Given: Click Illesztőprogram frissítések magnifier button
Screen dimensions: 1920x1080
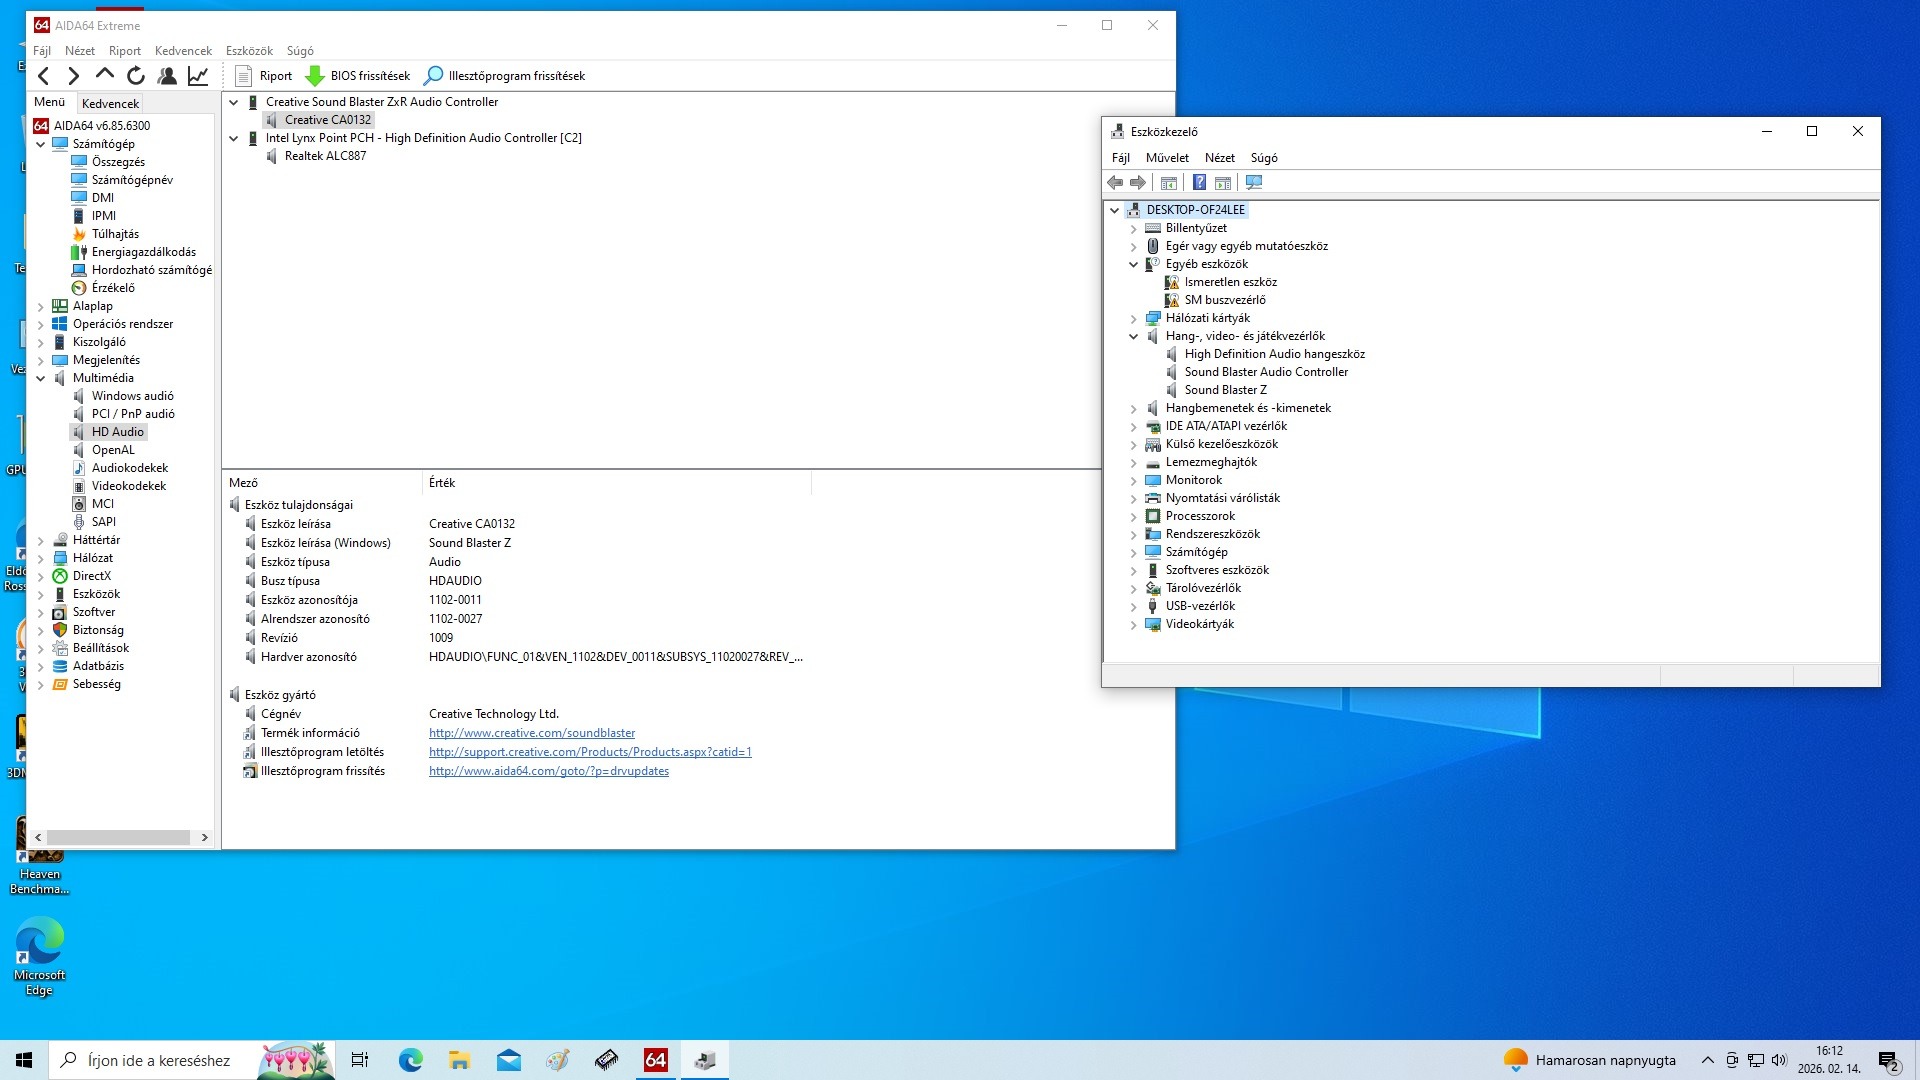Looking at the screenshot, I should [434, 76].
